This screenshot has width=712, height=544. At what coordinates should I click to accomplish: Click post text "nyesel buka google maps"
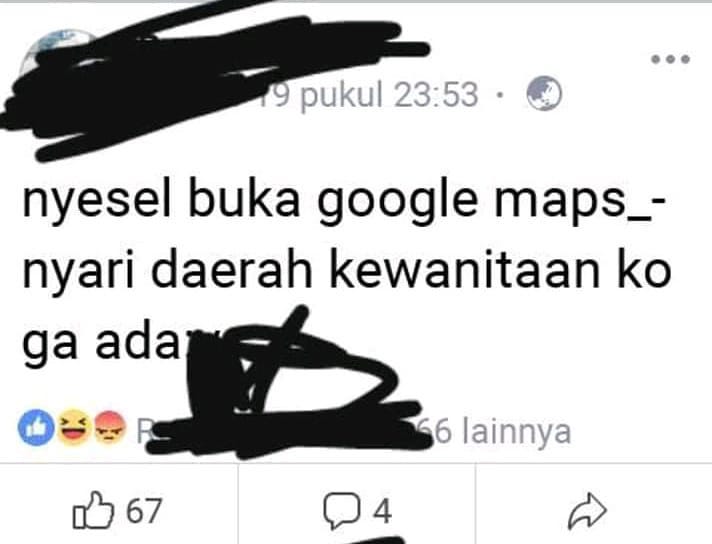[322, 202]
